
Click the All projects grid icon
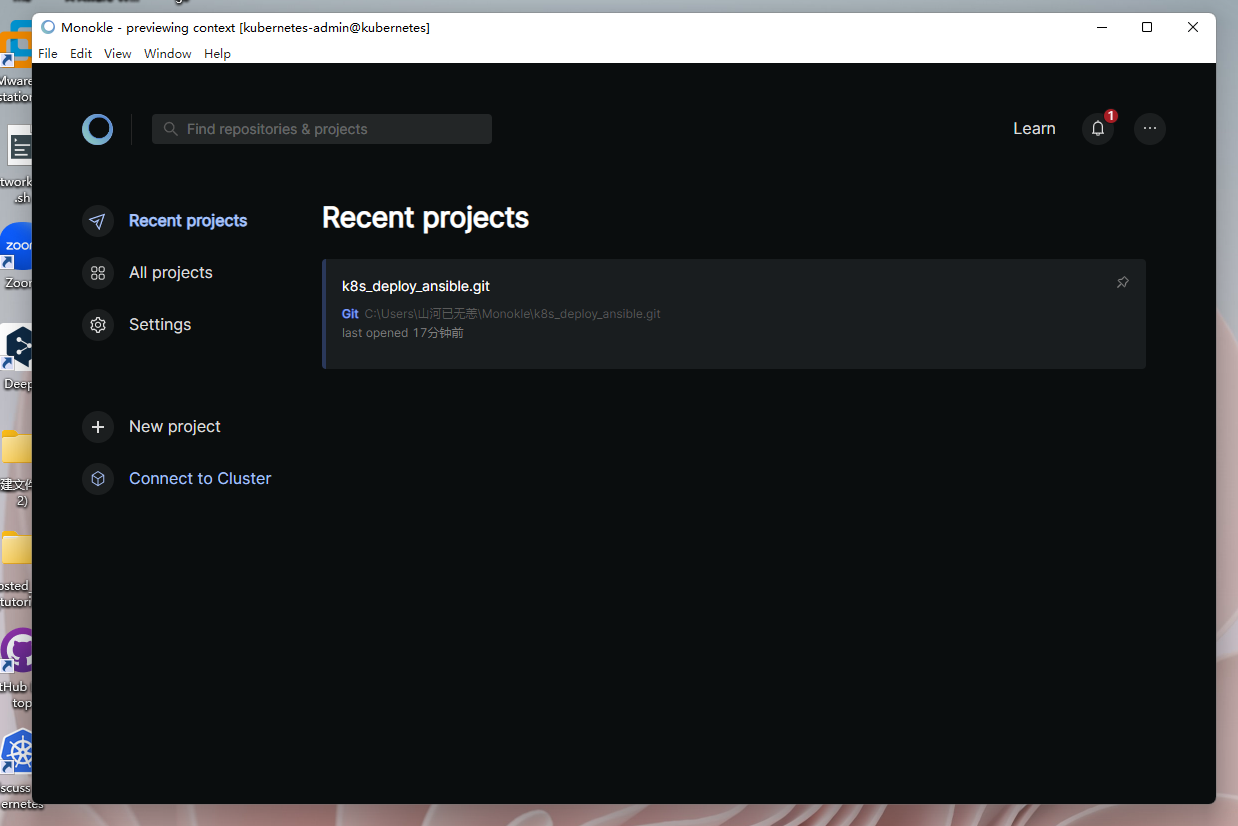tap(98, 273)
